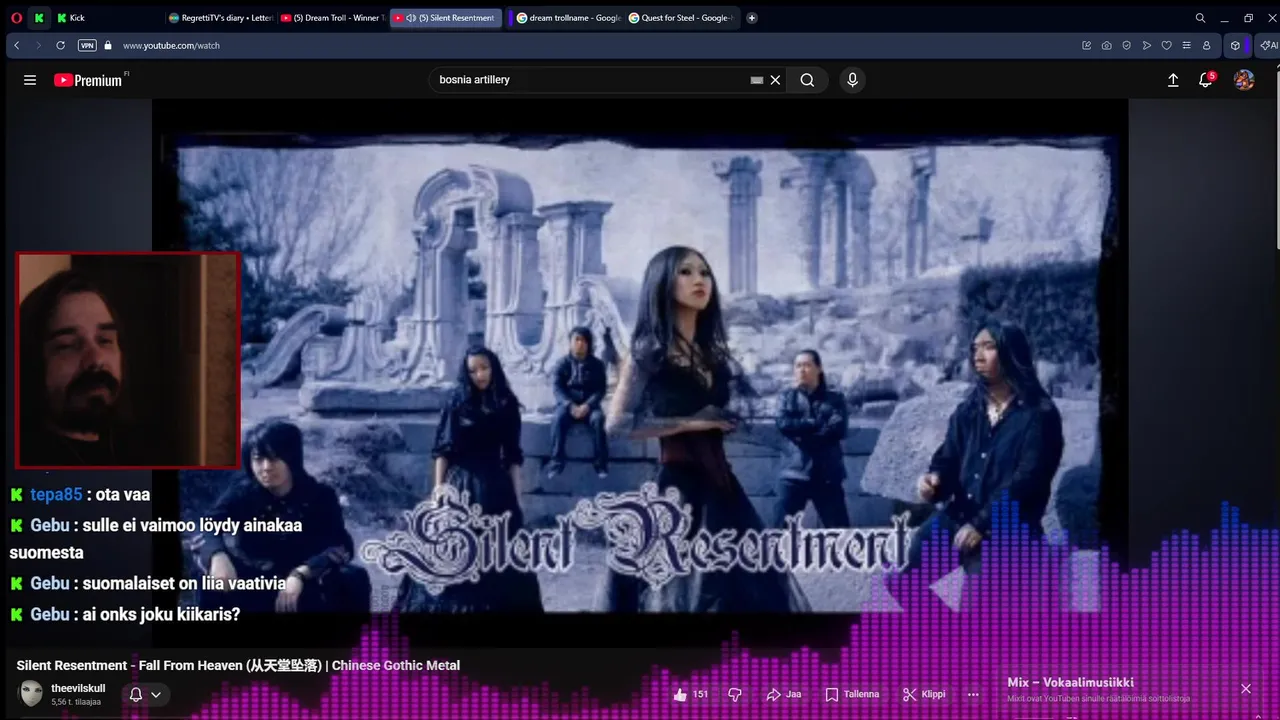The width and height of the screenshot is (1280, 720).
Task: Click chat message "suomalaiset on liia vaativia"
Action: tap(185, 583)
